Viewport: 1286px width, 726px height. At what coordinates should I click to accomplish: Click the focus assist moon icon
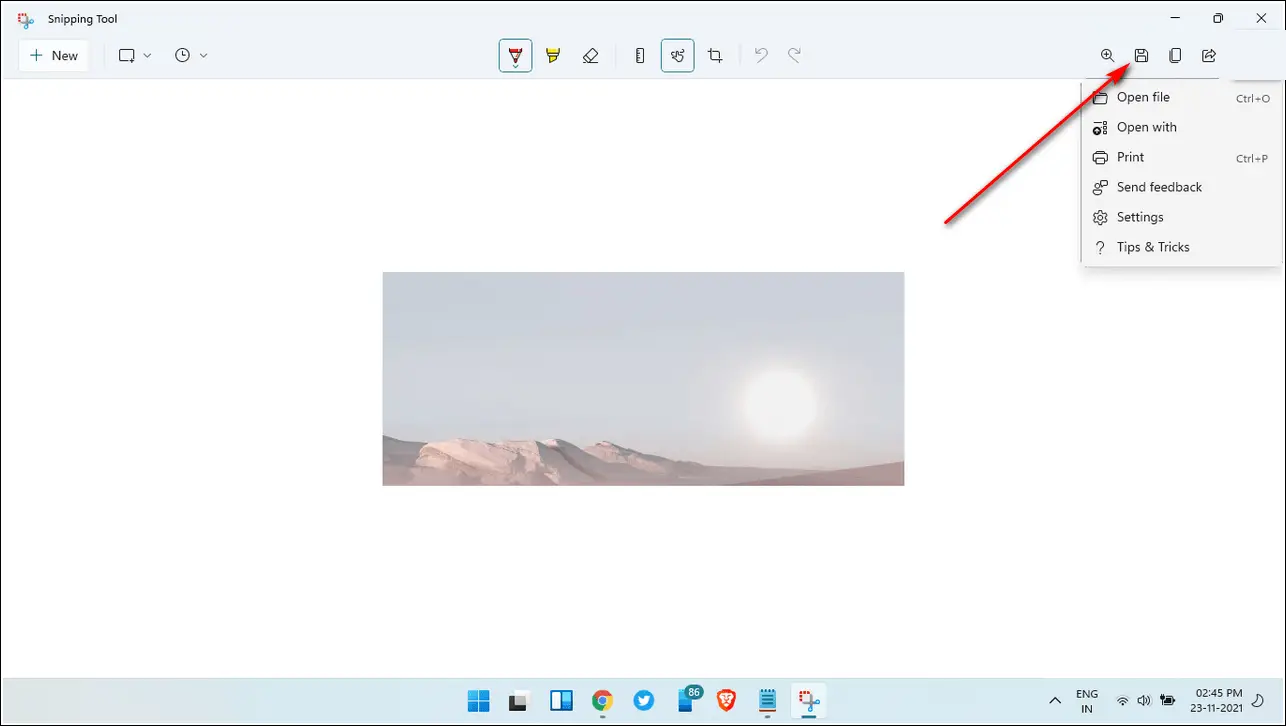(x=1258, y=701)
